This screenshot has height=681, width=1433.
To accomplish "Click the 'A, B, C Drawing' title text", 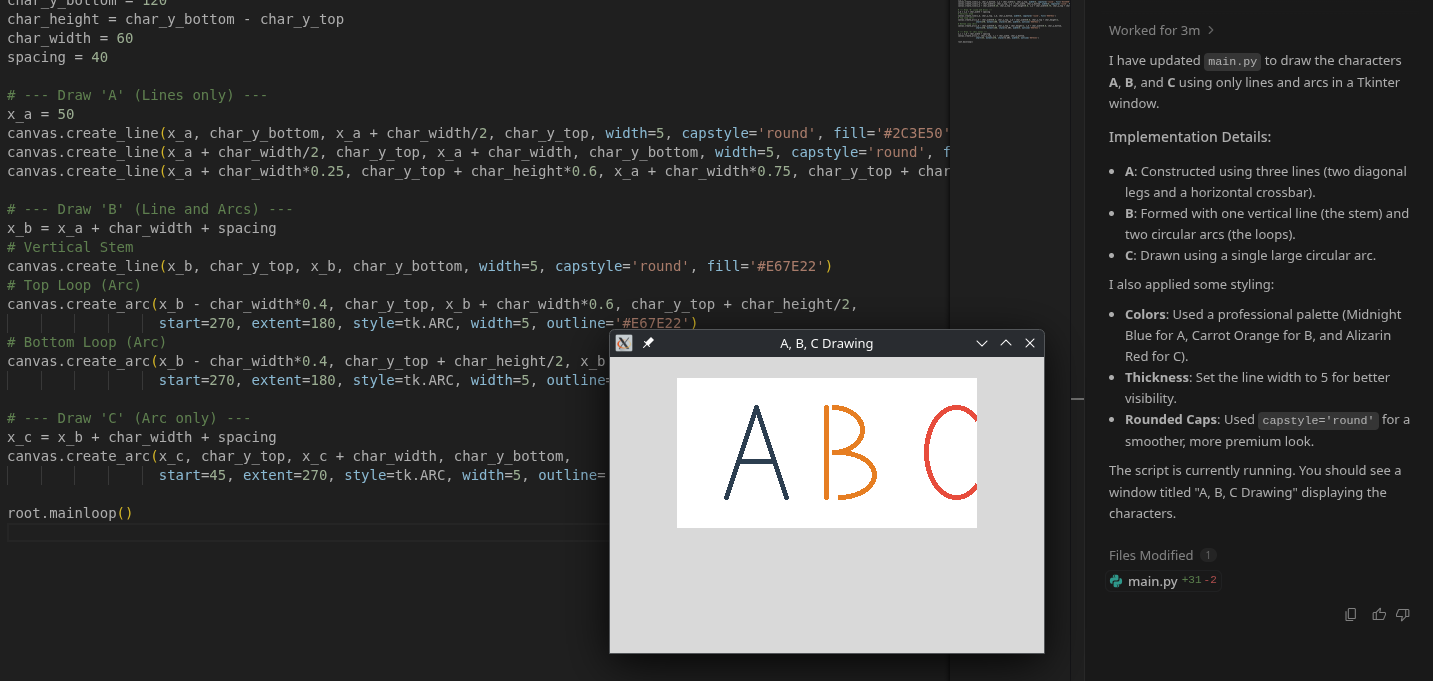I will click(826, 343).
